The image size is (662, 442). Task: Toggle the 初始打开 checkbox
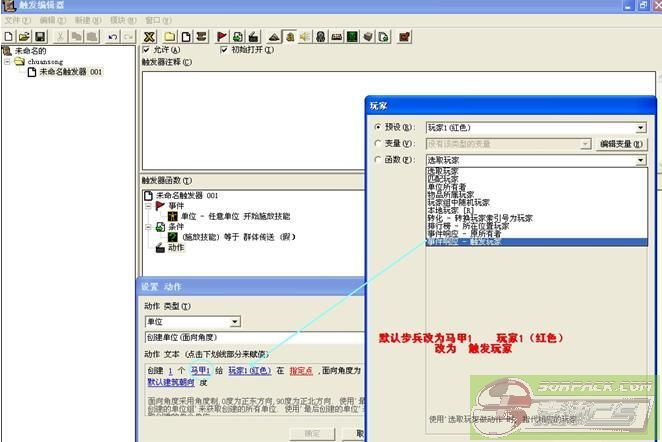click(224, 49)
